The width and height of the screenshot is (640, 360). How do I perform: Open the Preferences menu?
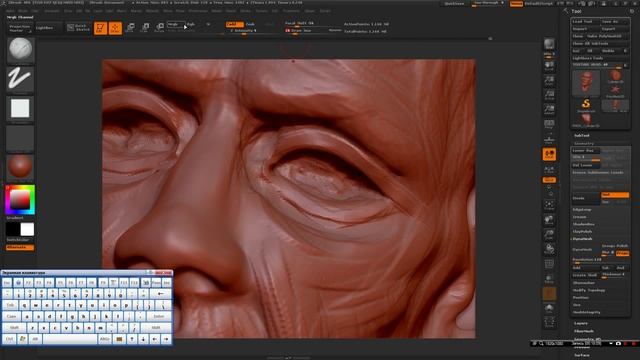198,11
